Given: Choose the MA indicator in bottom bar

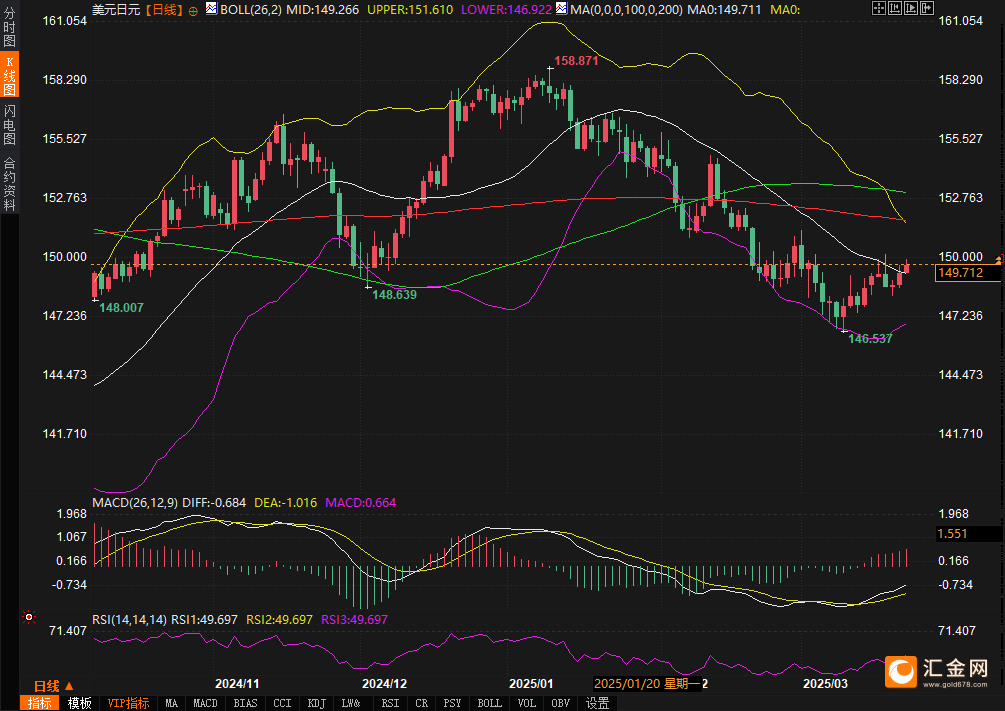Looking at the screenshot, I should pyautogui.click(x=171, y=703).
